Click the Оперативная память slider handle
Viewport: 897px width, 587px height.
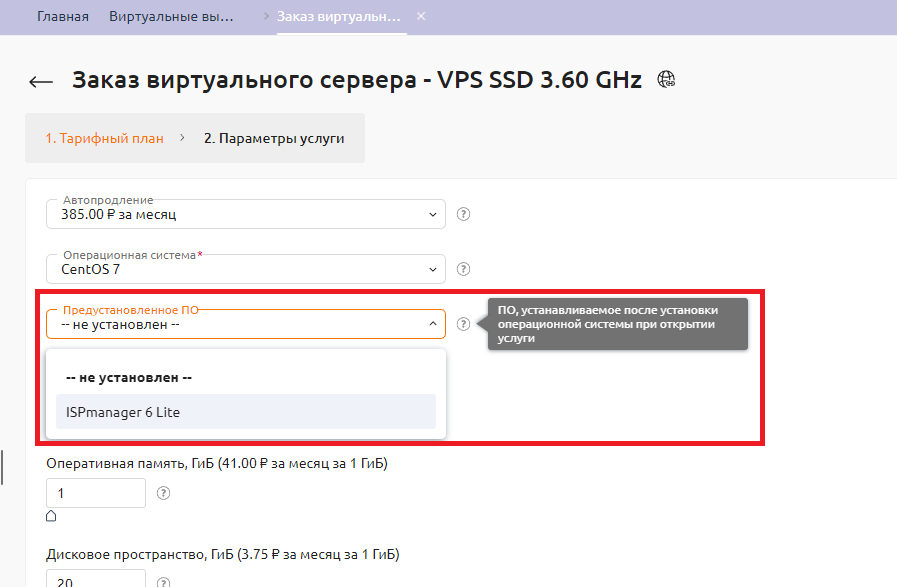coord(51,517)
